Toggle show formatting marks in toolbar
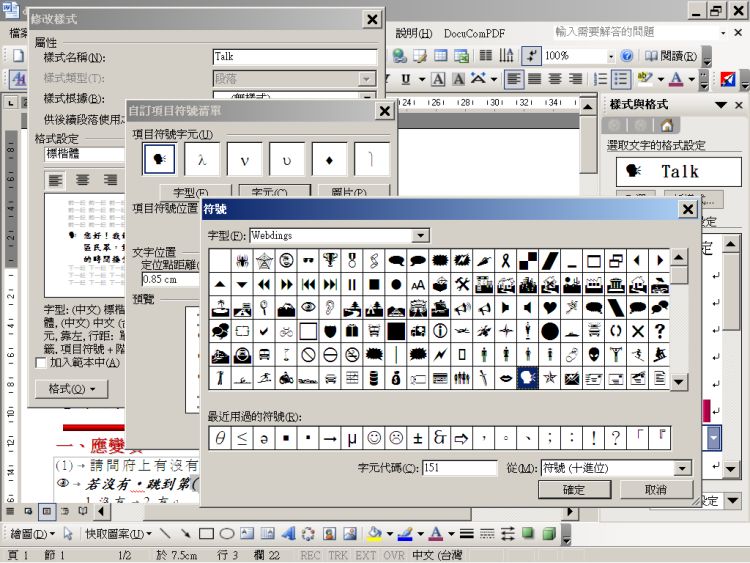 click(x=531, y=56)
